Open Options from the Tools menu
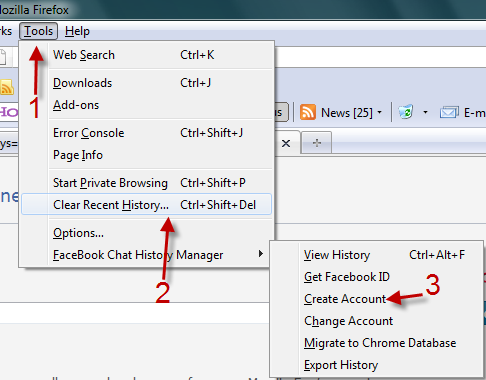The height and width of the screenshot is (380, 486). pos(147,233)
